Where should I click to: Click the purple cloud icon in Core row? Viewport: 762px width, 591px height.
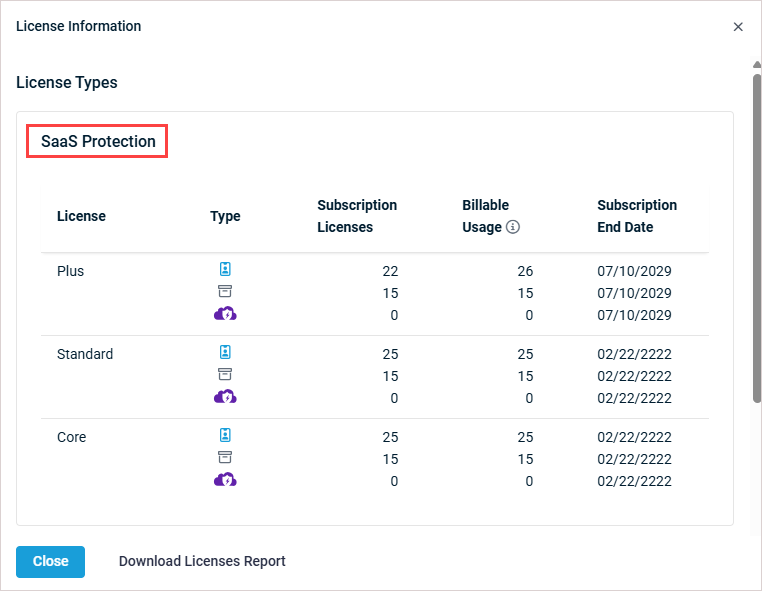(x=225, y=480)
